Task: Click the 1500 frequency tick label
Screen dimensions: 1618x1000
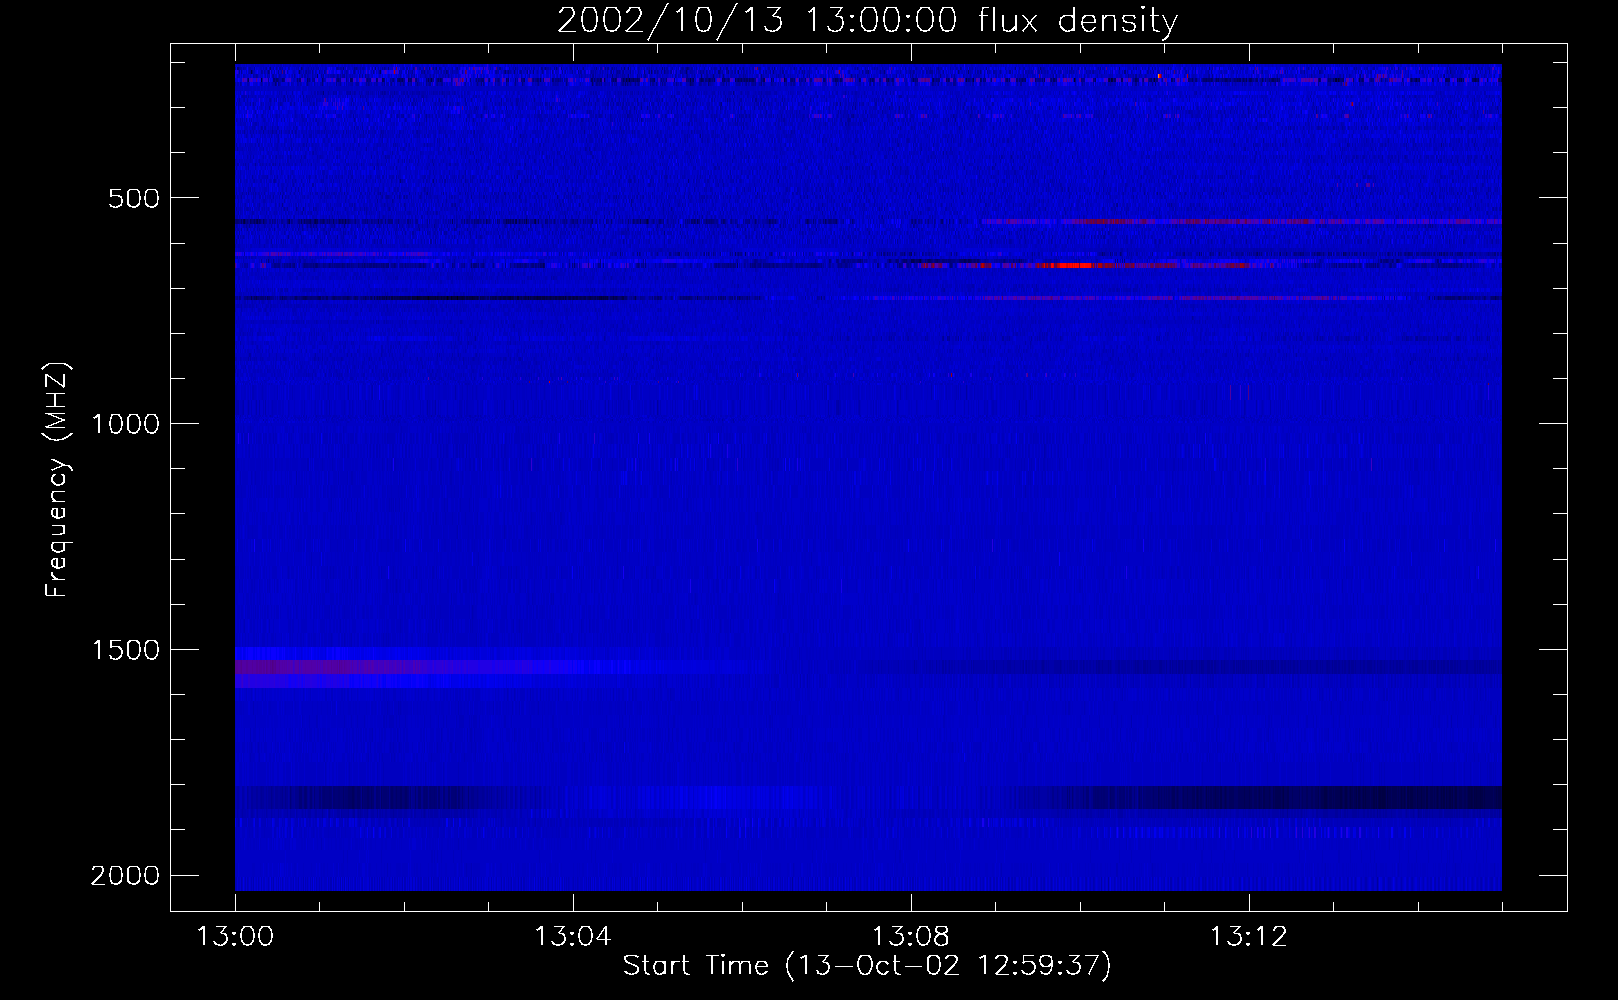Action: (x=125, y=650)
